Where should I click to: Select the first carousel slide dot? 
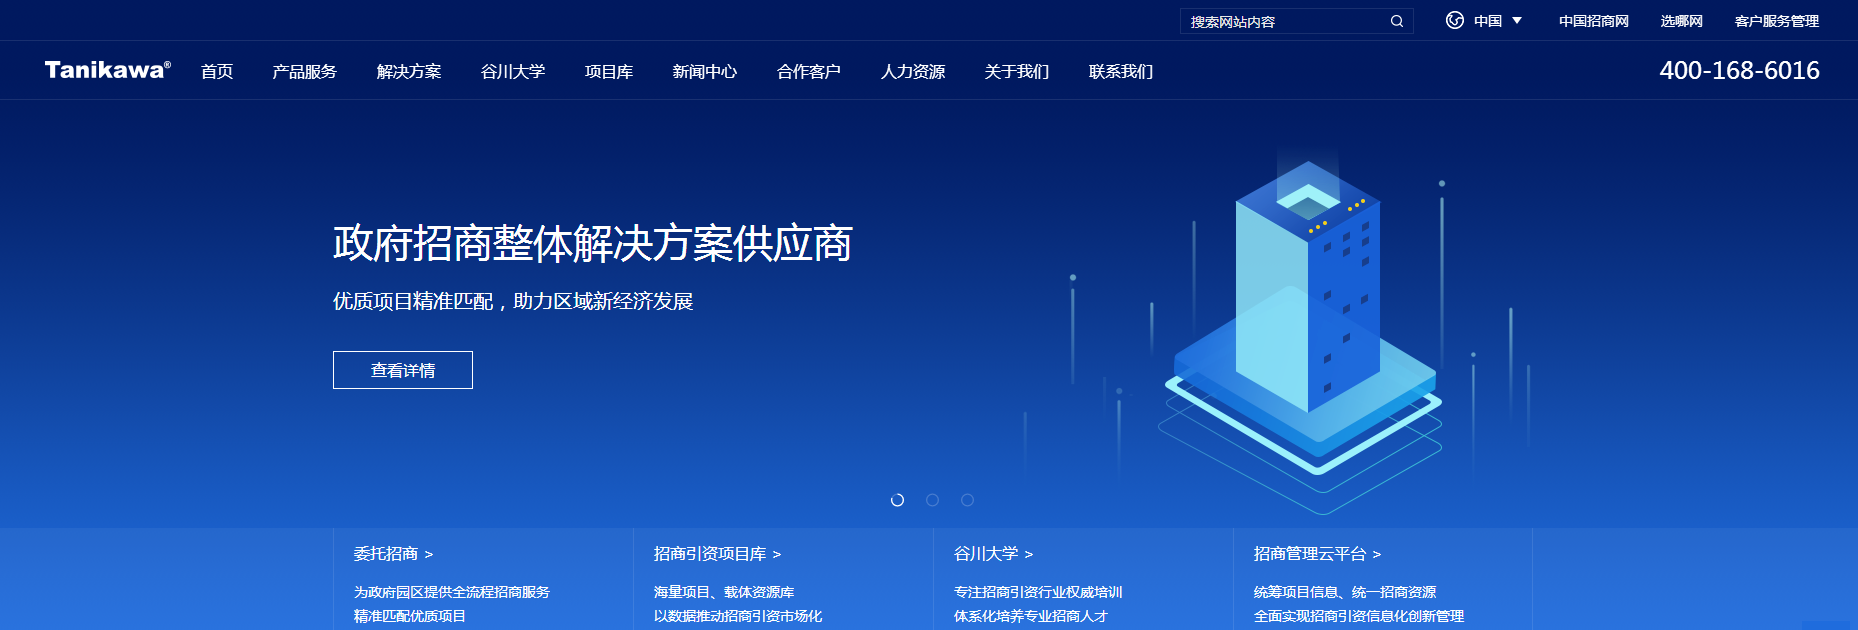coord(897,500)
